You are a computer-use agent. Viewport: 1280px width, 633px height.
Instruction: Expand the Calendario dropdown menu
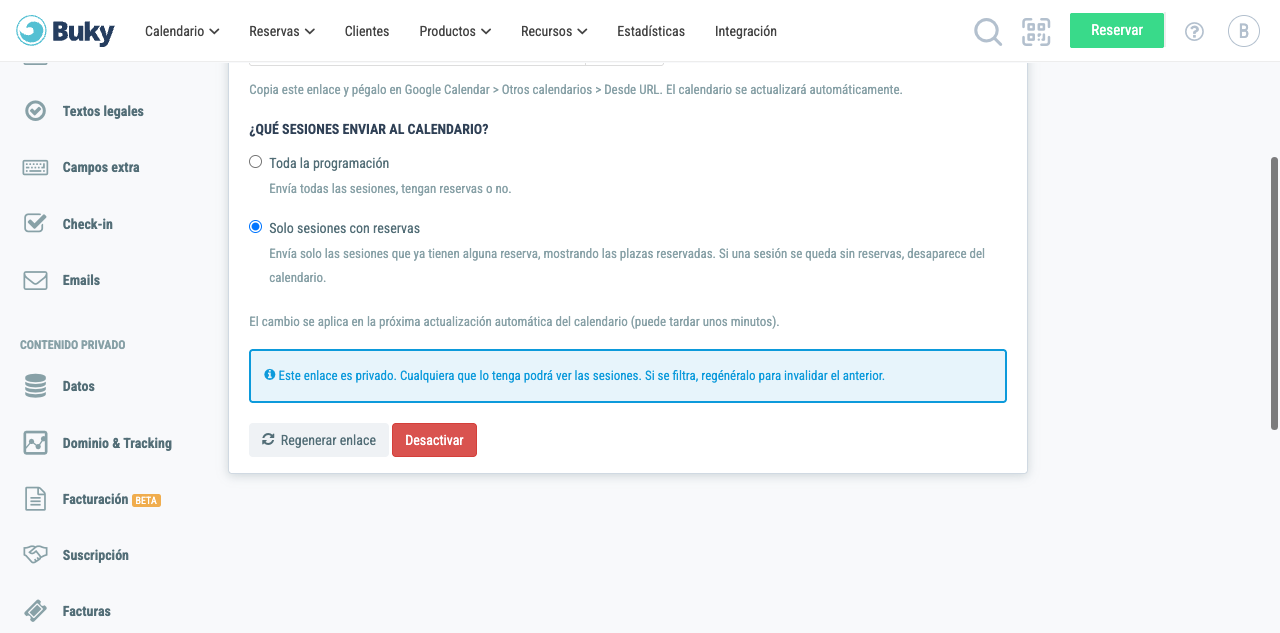point(182,31)
